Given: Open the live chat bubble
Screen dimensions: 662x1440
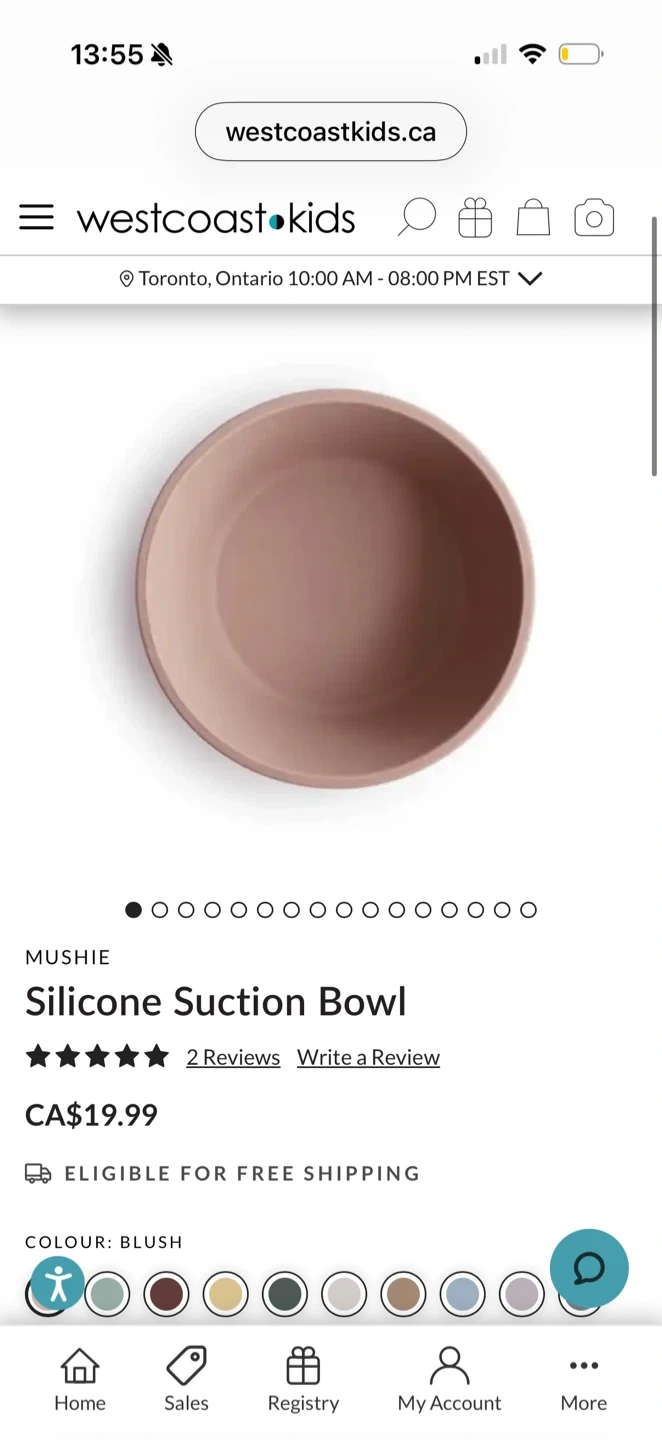Looking at the screenshot, I should tap(589, 1268).
